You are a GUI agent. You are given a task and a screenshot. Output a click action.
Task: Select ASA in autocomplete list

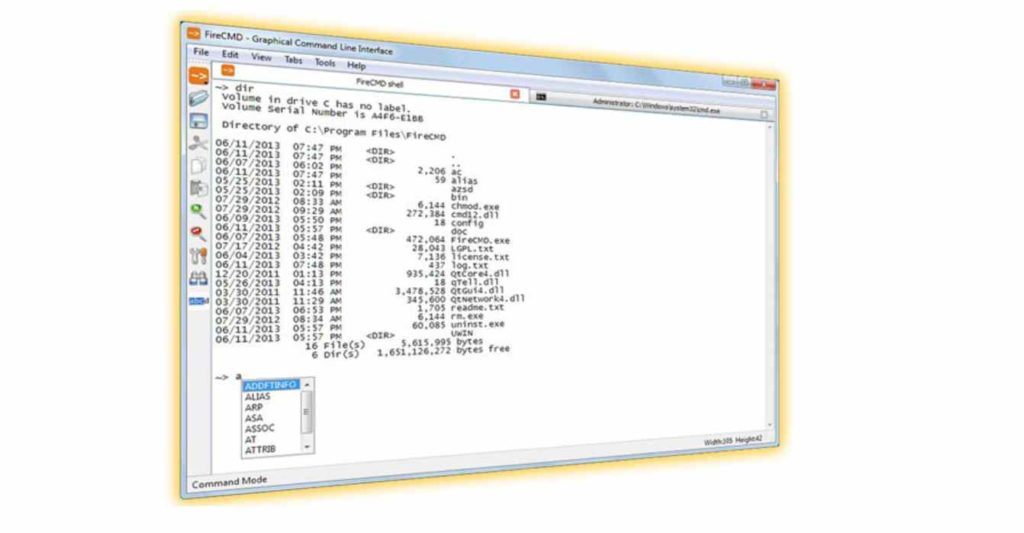click(x=254, y=418)
